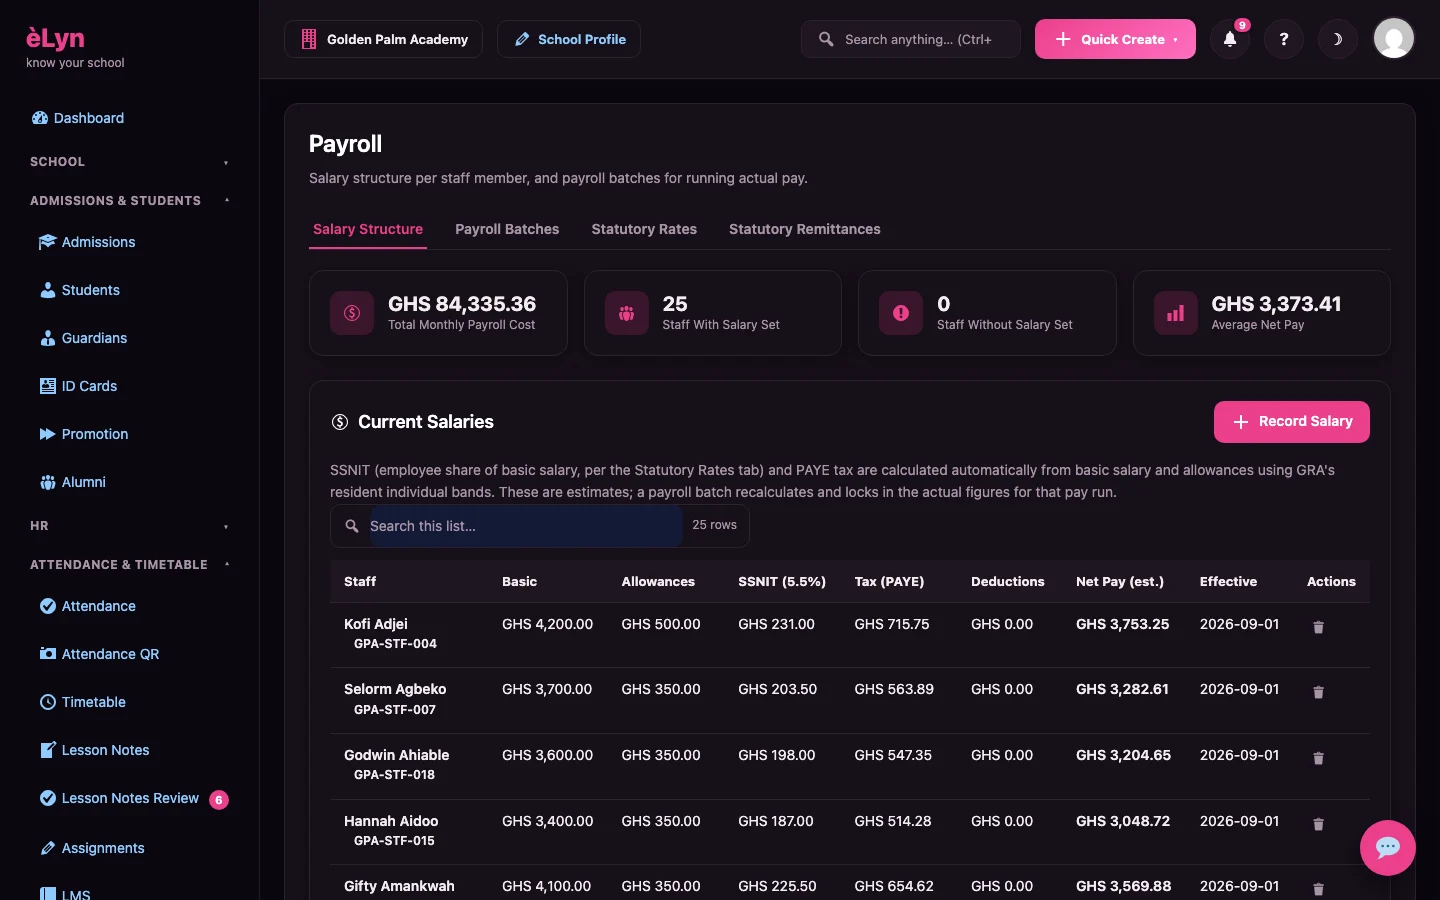Image resolution: width=1440 pixels, height=900 pixels.
Task: Open the School Profile button
Action: click(x=569, y=39)
